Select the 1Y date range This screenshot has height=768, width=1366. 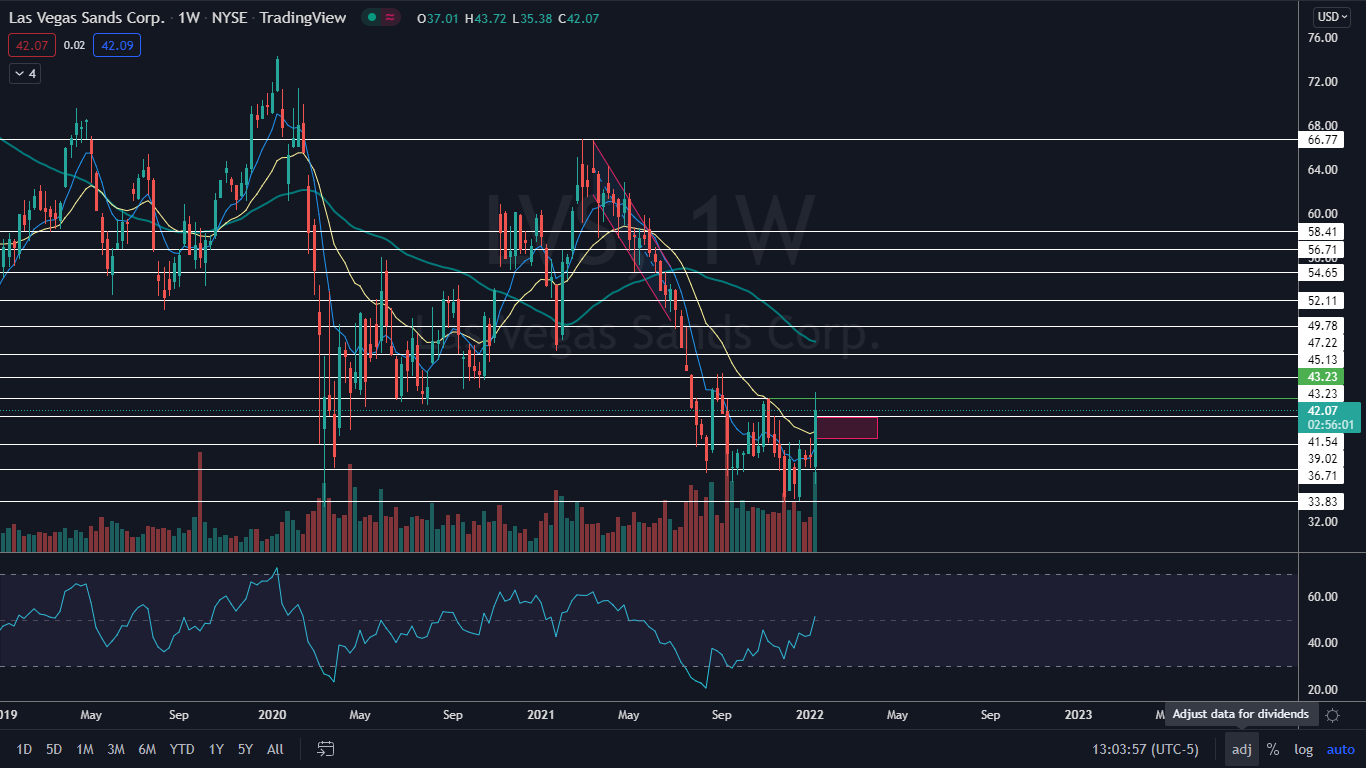[216, 749]
